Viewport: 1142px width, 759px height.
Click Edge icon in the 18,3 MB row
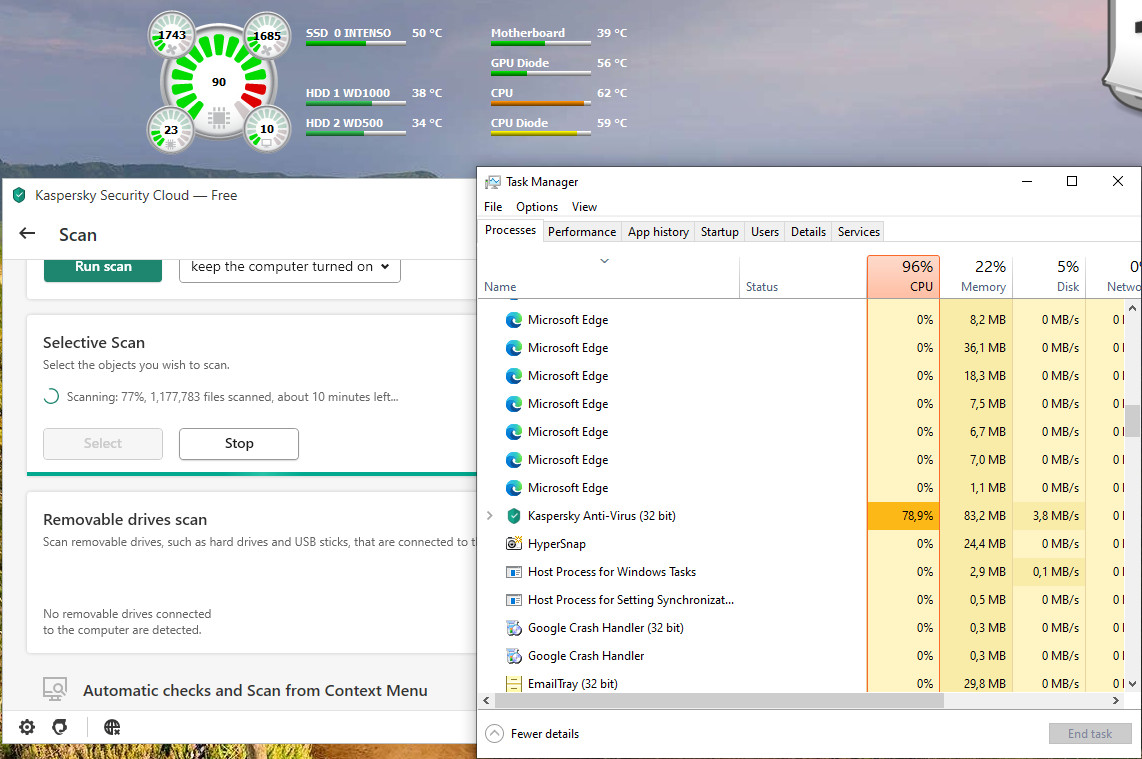coord(513,376)
